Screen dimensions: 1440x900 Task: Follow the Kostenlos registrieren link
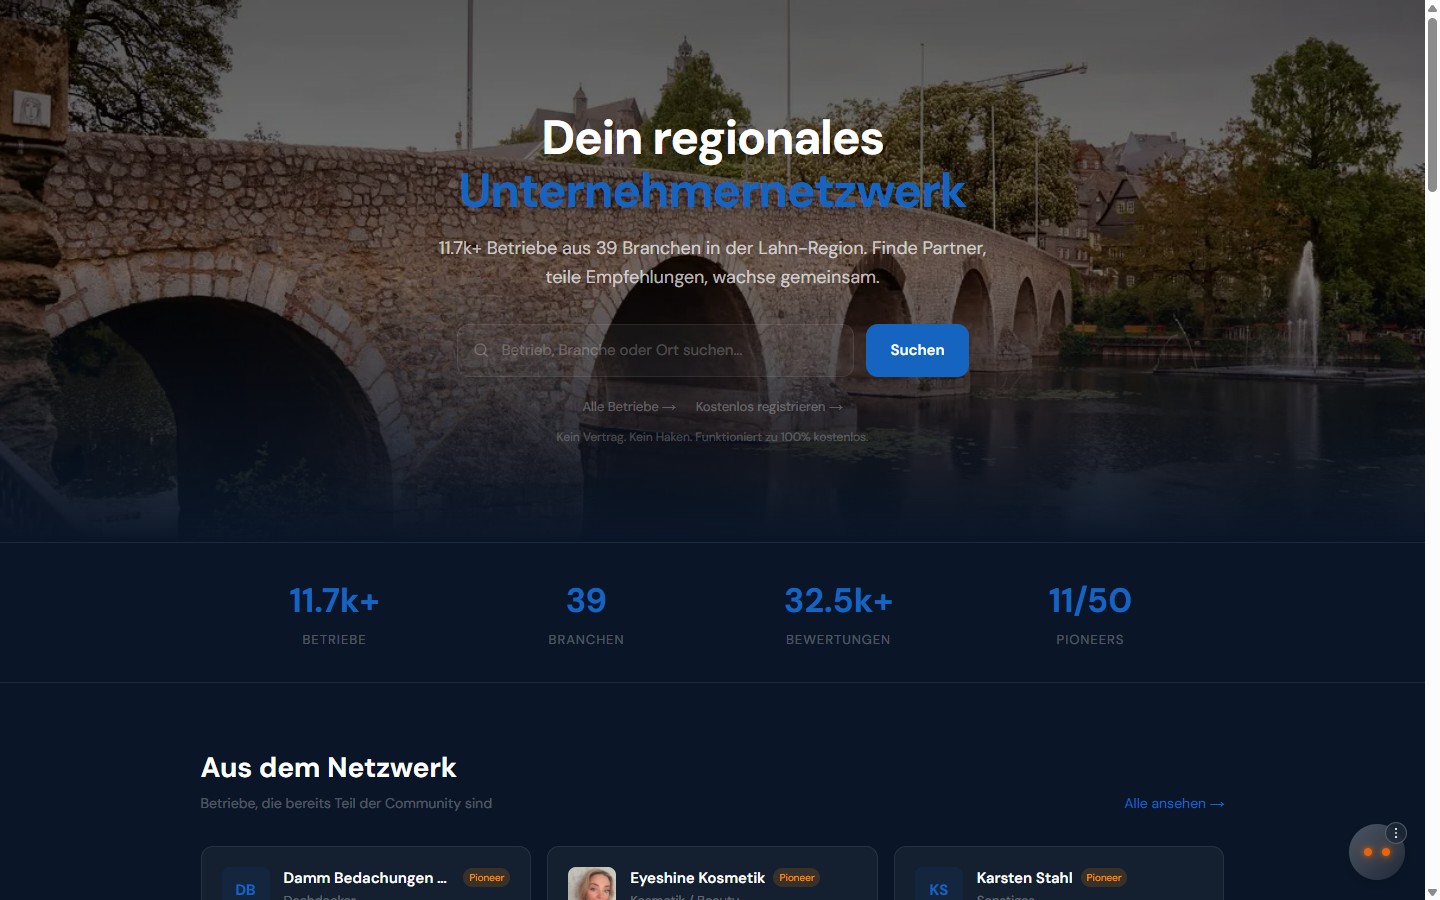(x=769, y=407)
